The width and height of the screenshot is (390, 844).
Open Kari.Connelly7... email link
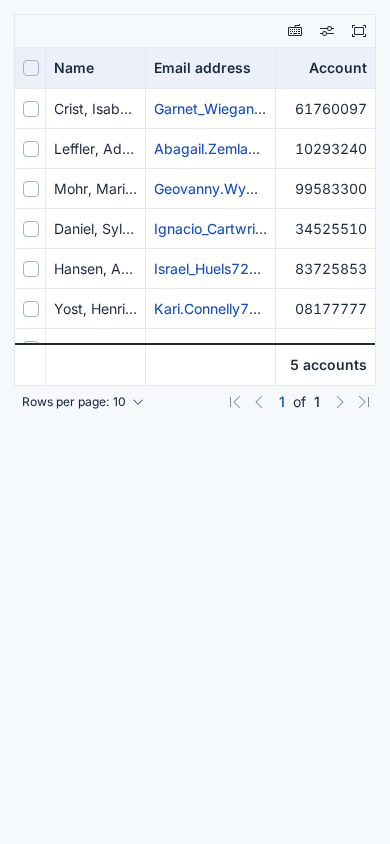pyautogui.click(x=208, y=309)
